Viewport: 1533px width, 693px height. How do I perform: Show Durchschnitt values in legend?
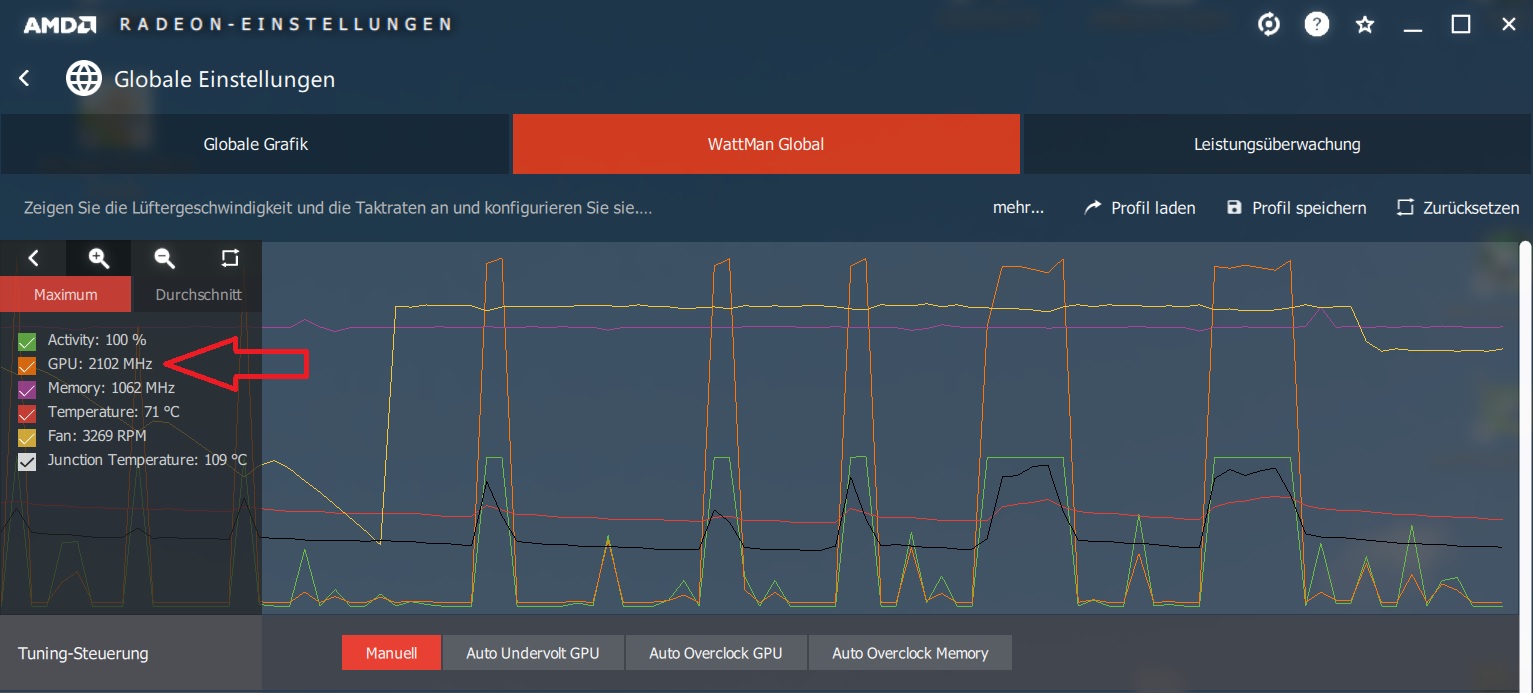pyautogui.click(x=198, y=294)
